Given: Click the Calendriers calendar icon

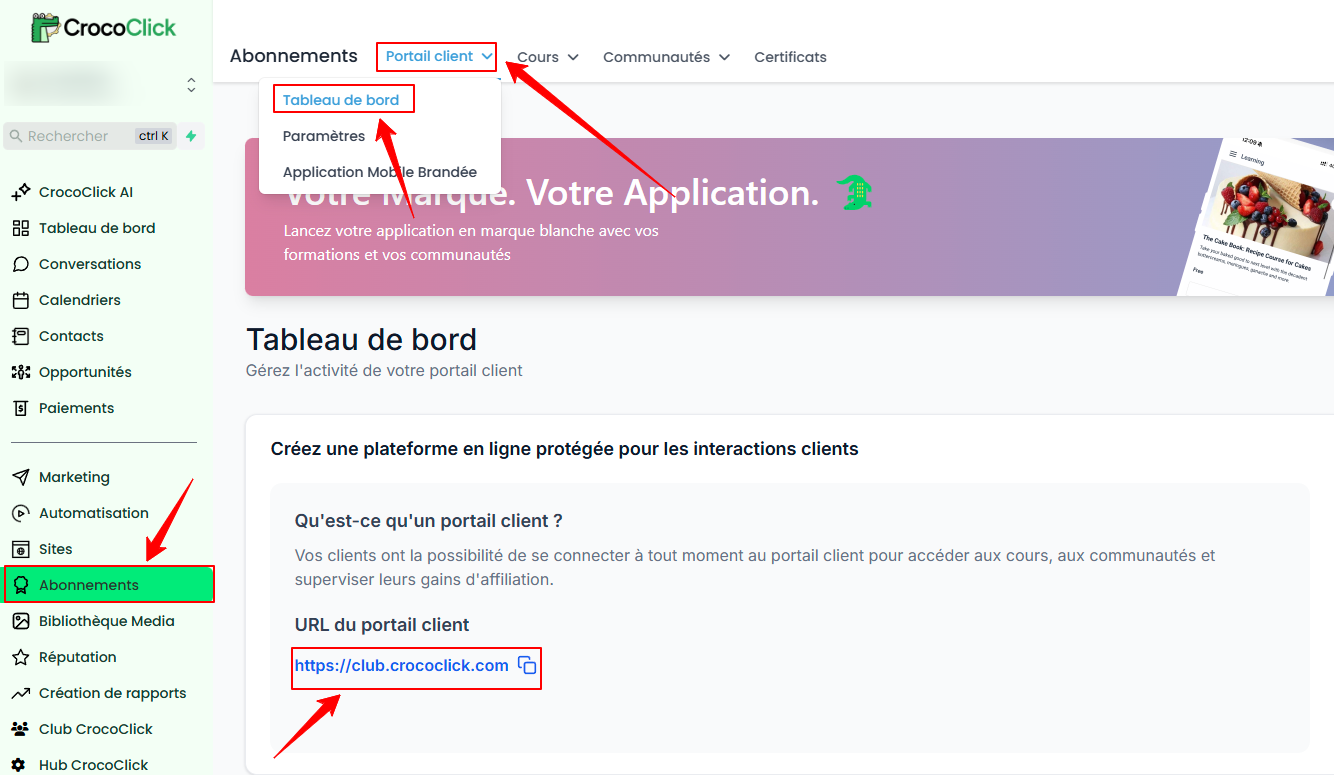Looking at the screenshot, I should pyautogui.click(x=20, y=300).
